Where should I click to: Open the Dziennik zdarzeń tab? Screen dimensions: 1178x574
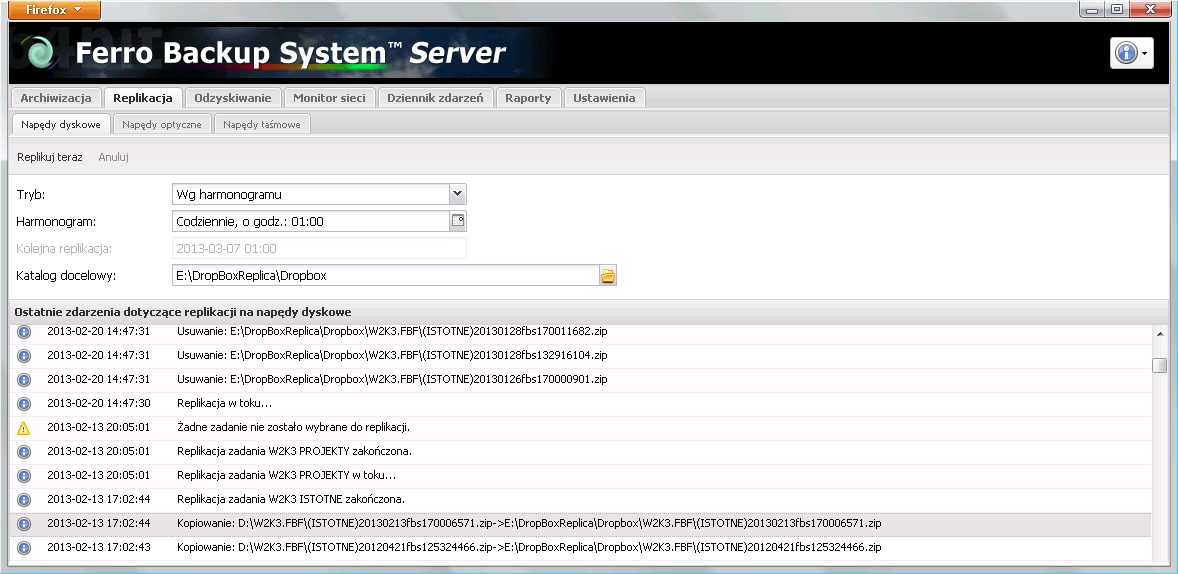pyautogui.click(x=436, y=98)
